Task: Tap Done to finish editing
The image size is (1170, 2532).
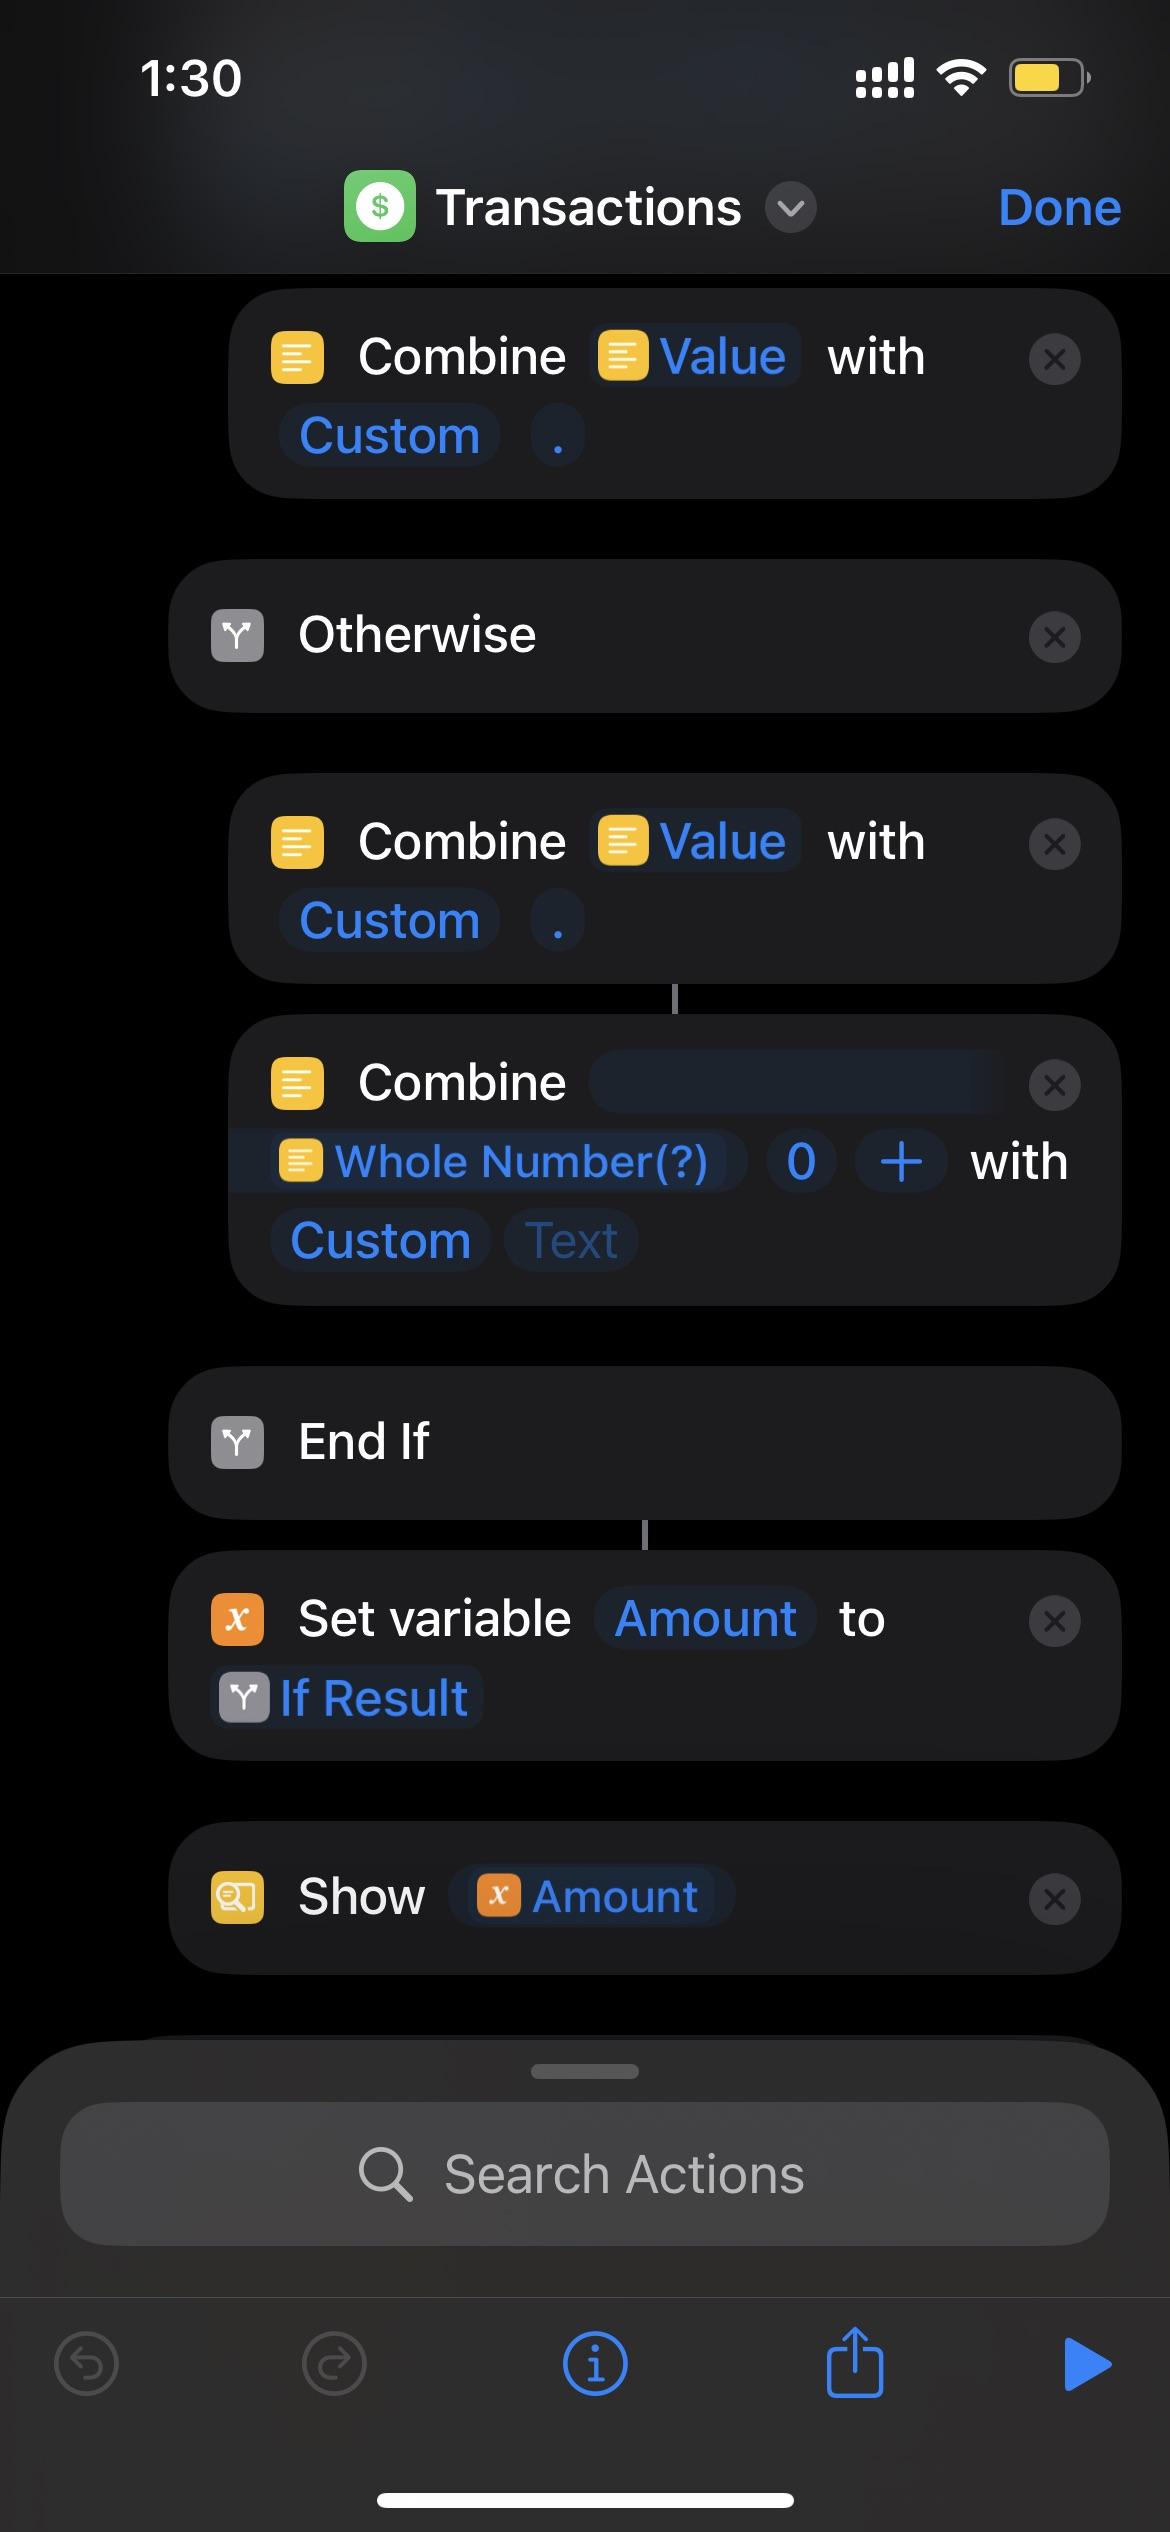Action: (1059, 208)
